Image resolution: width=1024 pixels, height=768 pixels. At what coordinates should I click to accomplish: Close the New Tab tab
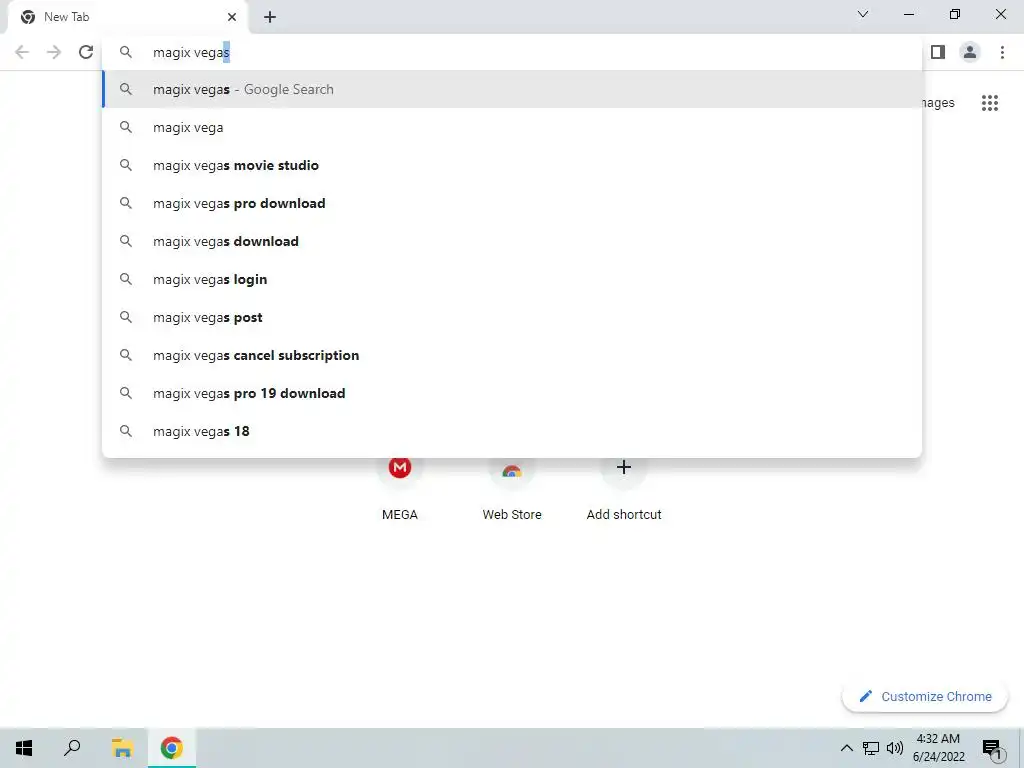pos(232,17)
